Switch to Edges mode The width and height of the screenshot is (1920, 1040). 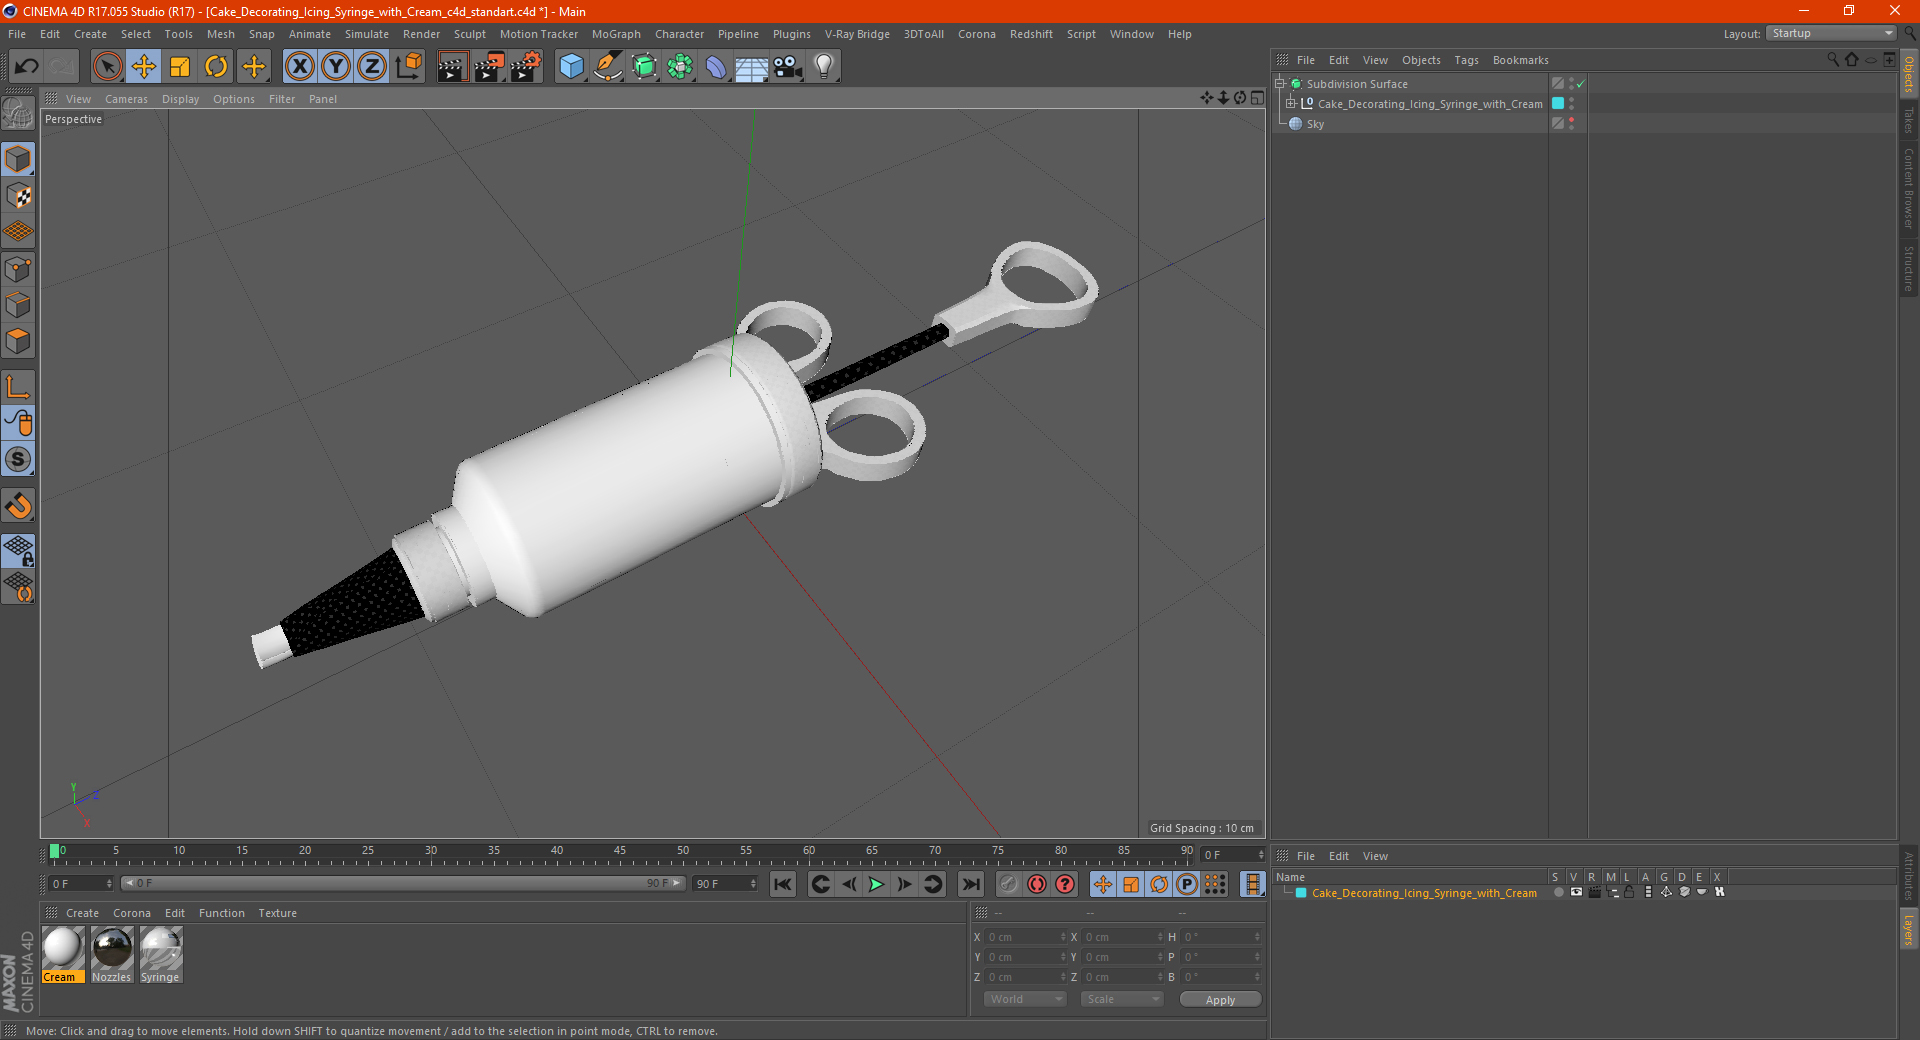18,305
